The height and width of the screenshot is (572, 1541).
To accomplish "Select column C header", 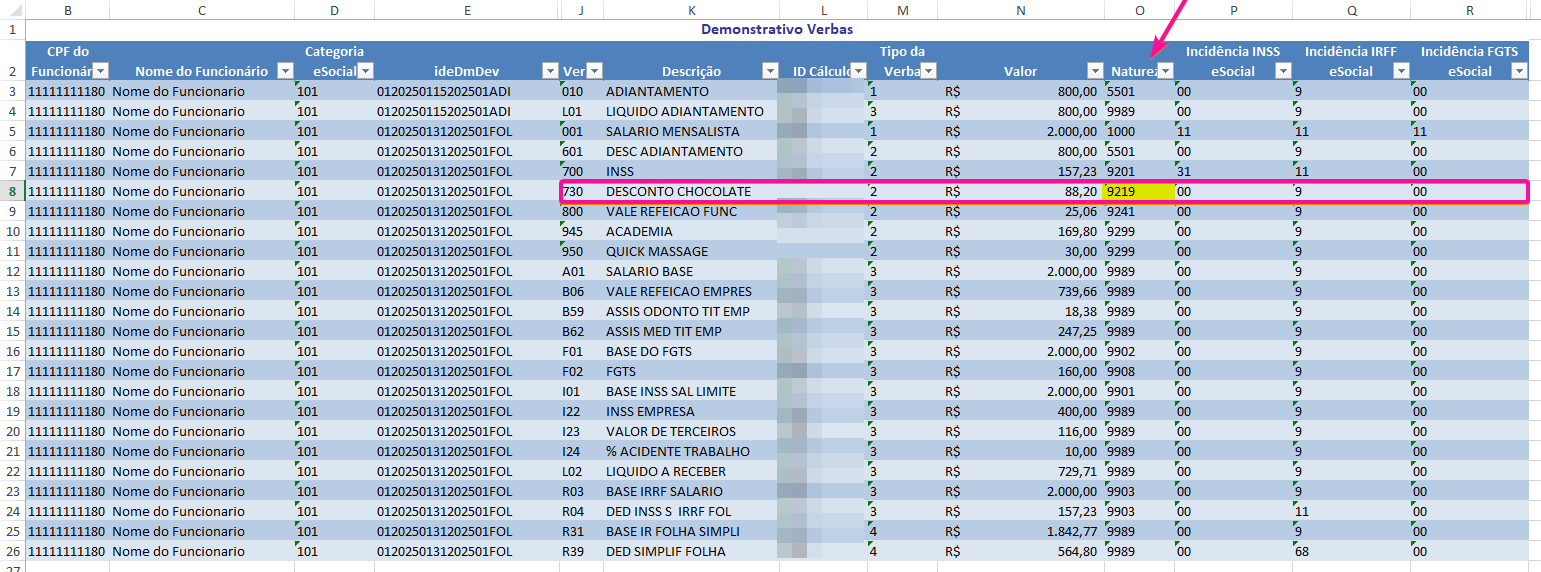I will pyautogui.click(x=202, y=10).
